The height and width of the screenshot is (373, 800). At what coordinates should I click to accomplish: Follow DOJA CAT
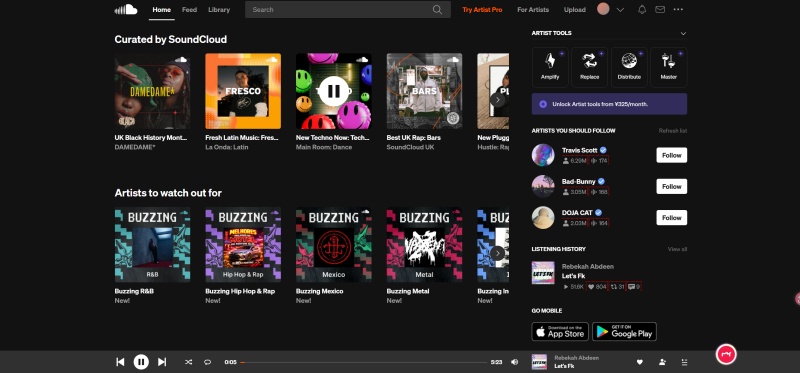671,217
